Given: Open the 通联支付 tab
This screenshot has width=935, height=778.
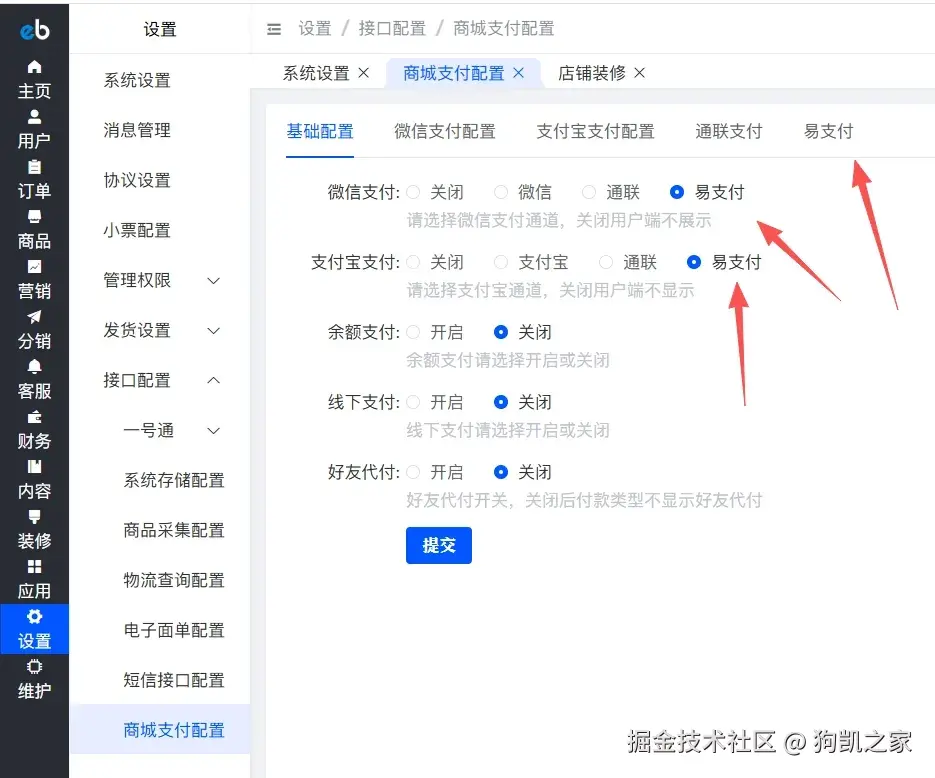Looking at the screenshot, I should tap(728, 131).
